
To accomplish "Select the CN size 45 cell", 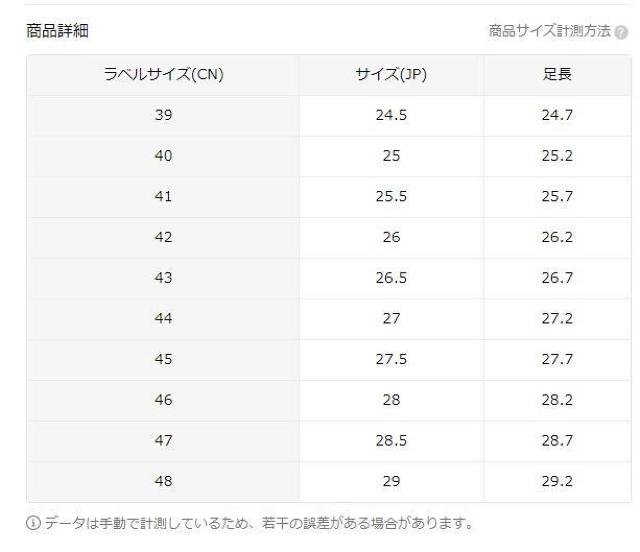I will coord(163,359).
